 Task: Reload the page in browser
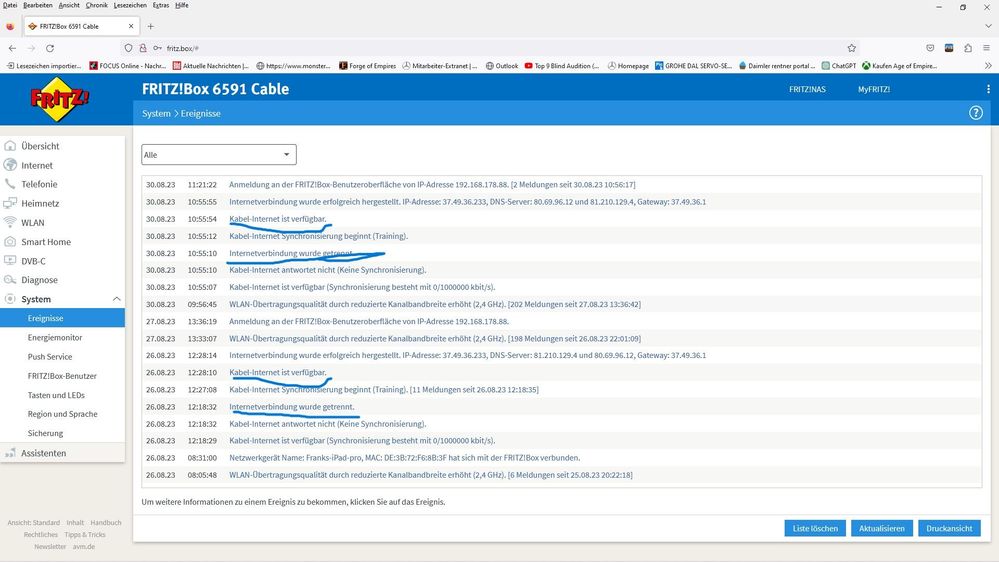tap(50, 48)
